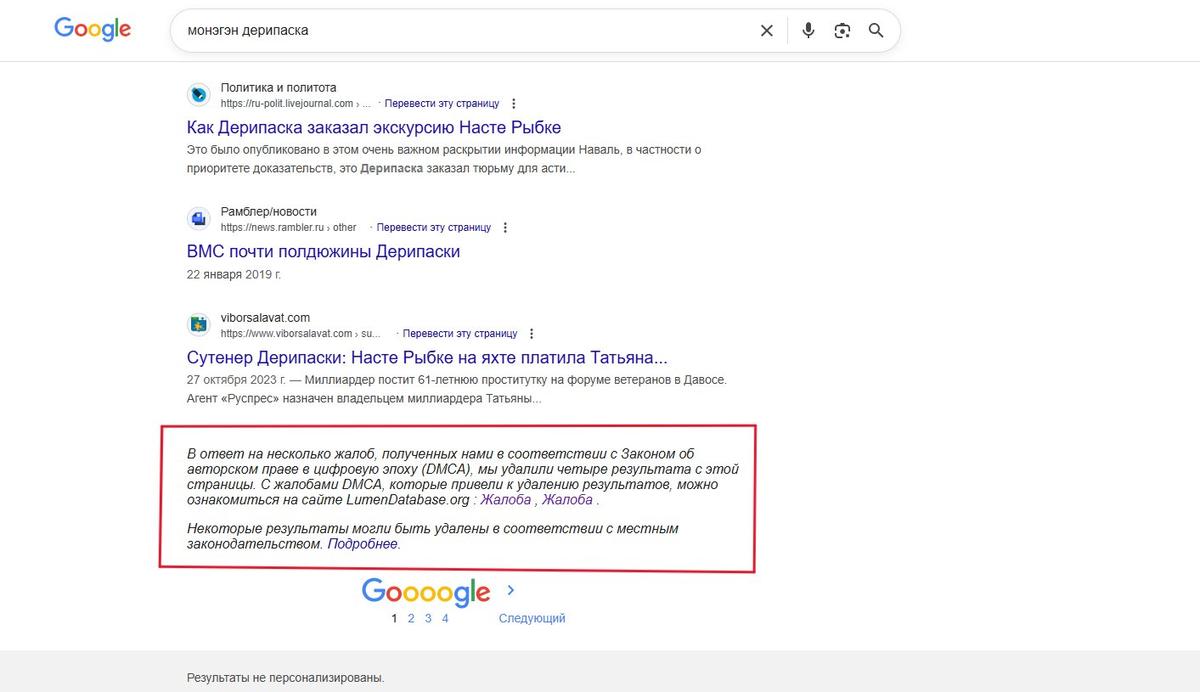Click inside the search input field

coord(450,30)
